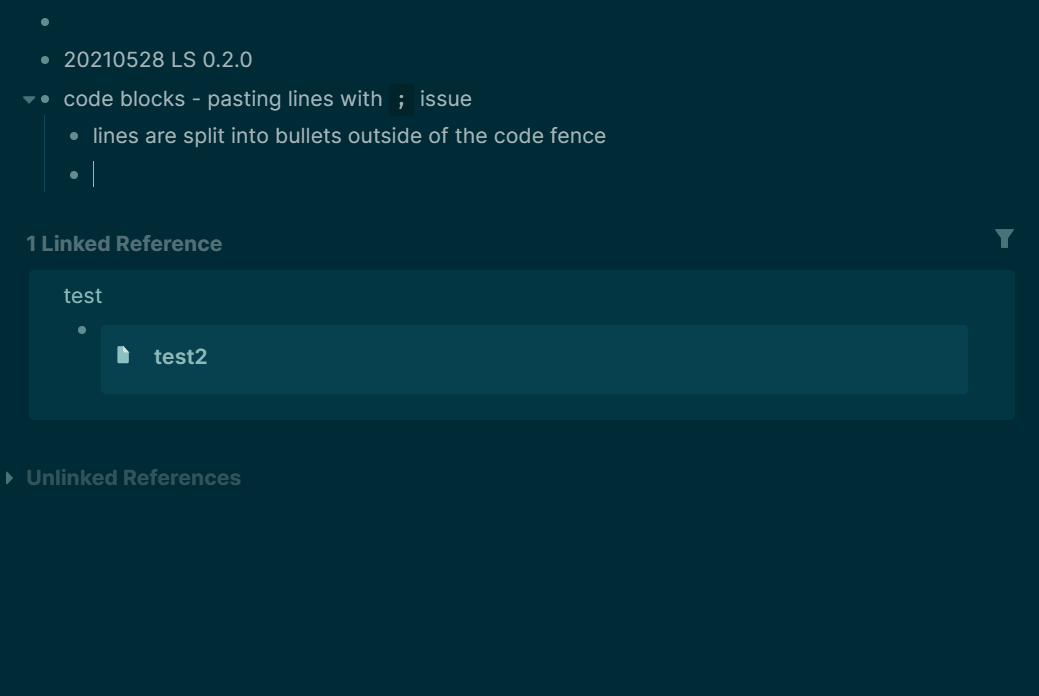Click the inline code ";" snippet

pos(399,99)
